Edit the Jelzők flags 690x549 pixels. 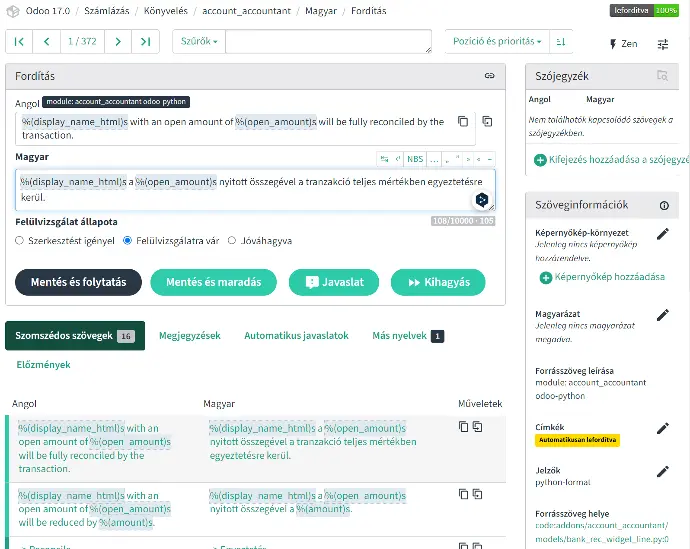pos(663,471)
